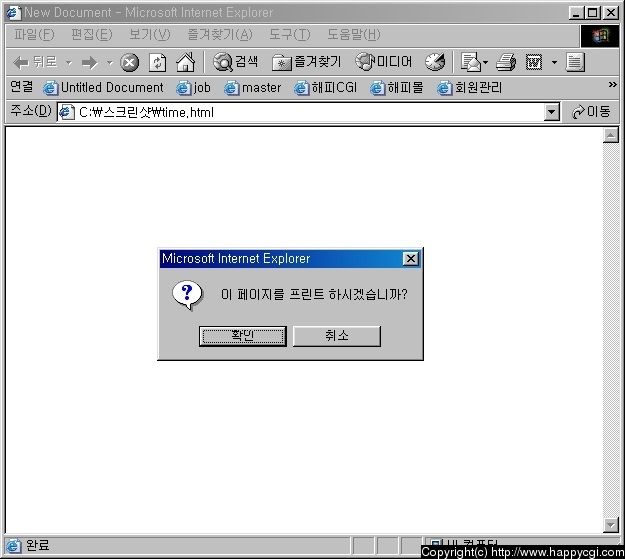This screenshot has height=559, width=625.
Task: Click the 이동 Go button
Action: click(x=591, y=112)
